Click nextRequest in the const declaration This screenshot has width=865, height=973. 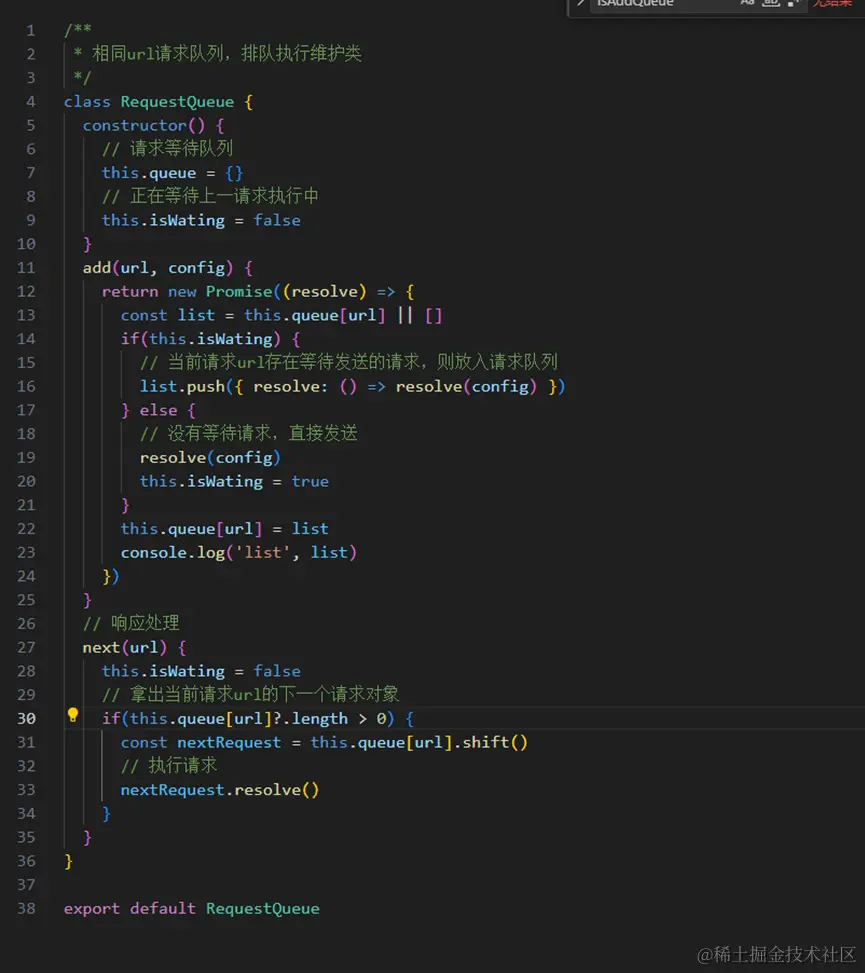(229, 743)
